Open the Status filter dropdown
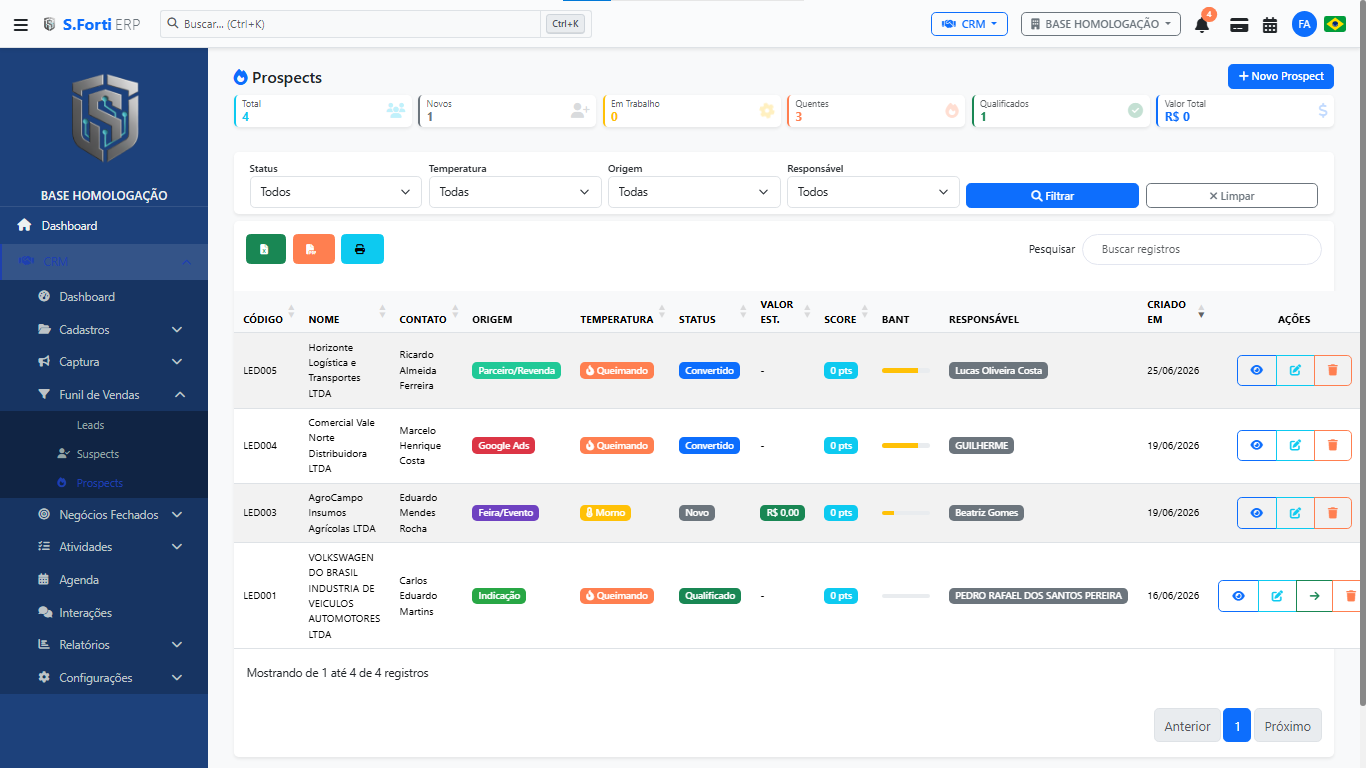 (336, 192)
